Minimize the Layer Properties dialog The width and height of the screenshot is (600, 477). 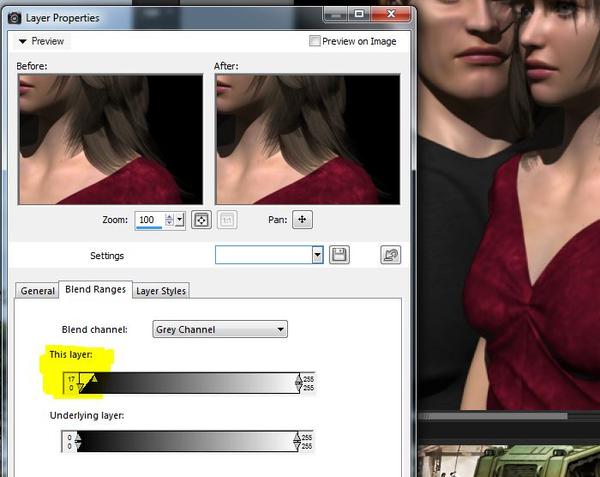pyautogui.click(x=336, y=14)
